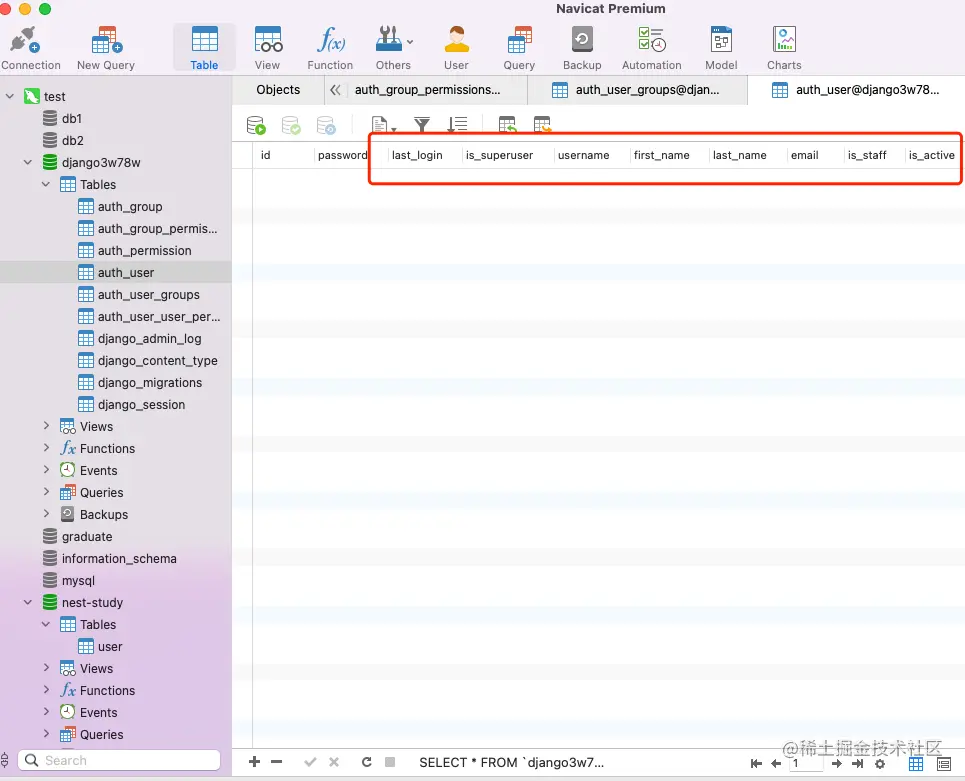Collapse the nest-study database
Viewport: 965px width, 781px height.
pyautogui.click(x=28, y=602)
